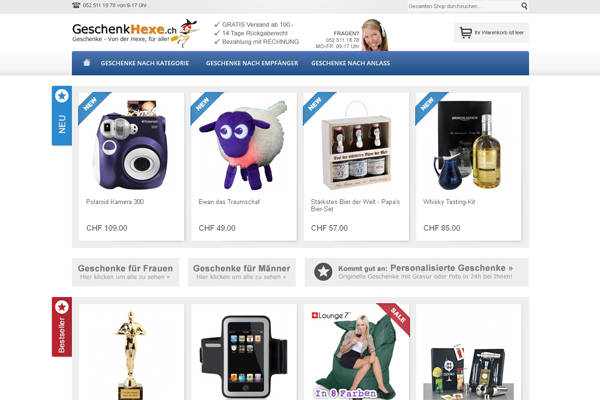Open Geschenke für Frauen banner

click(126, 272)
